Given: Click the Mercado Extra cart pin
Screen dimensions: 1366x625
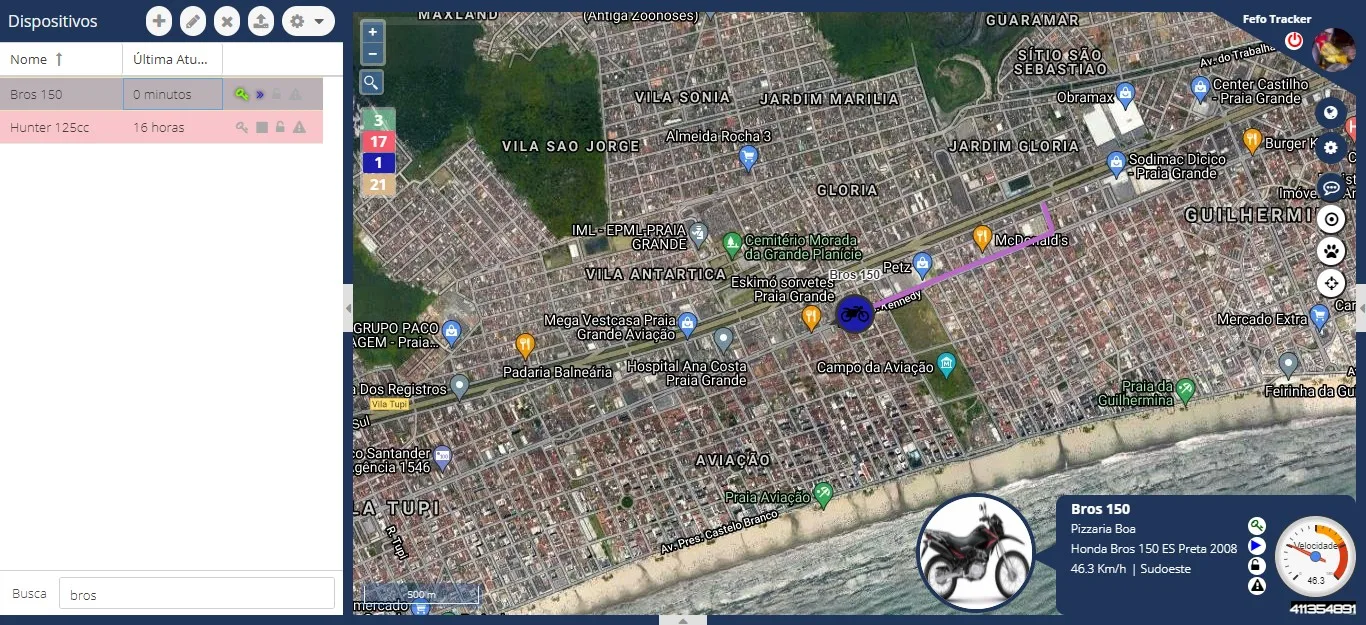Looking at the screenshot, I should [1319, 317].
